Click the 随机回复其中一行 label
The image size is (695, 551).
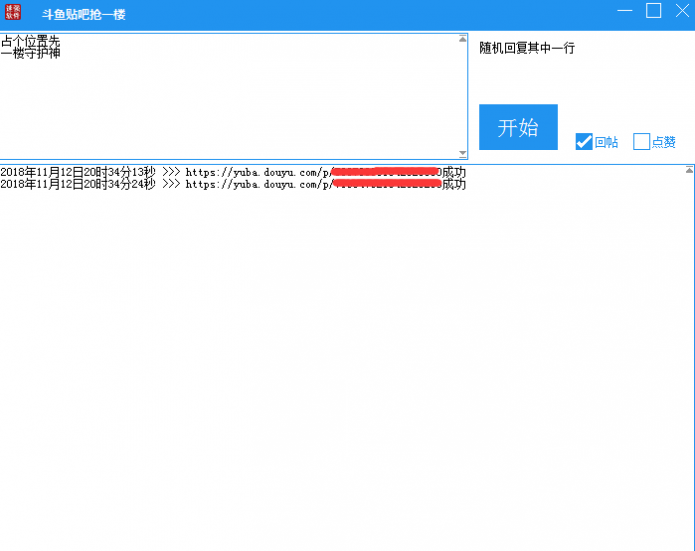tap(527, 48)
